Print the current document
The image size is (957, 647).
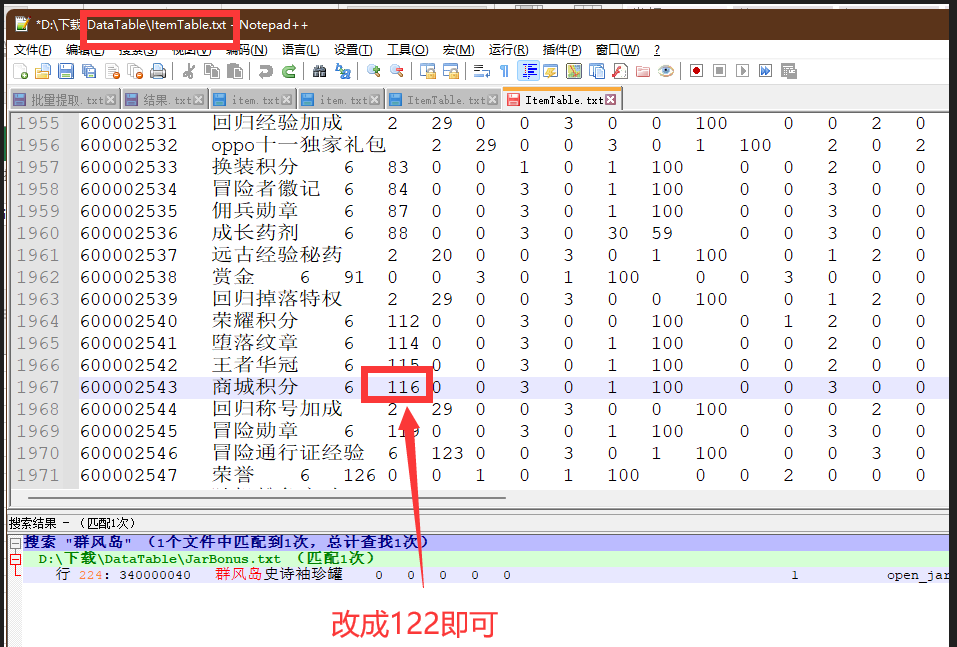pos(158,71)
